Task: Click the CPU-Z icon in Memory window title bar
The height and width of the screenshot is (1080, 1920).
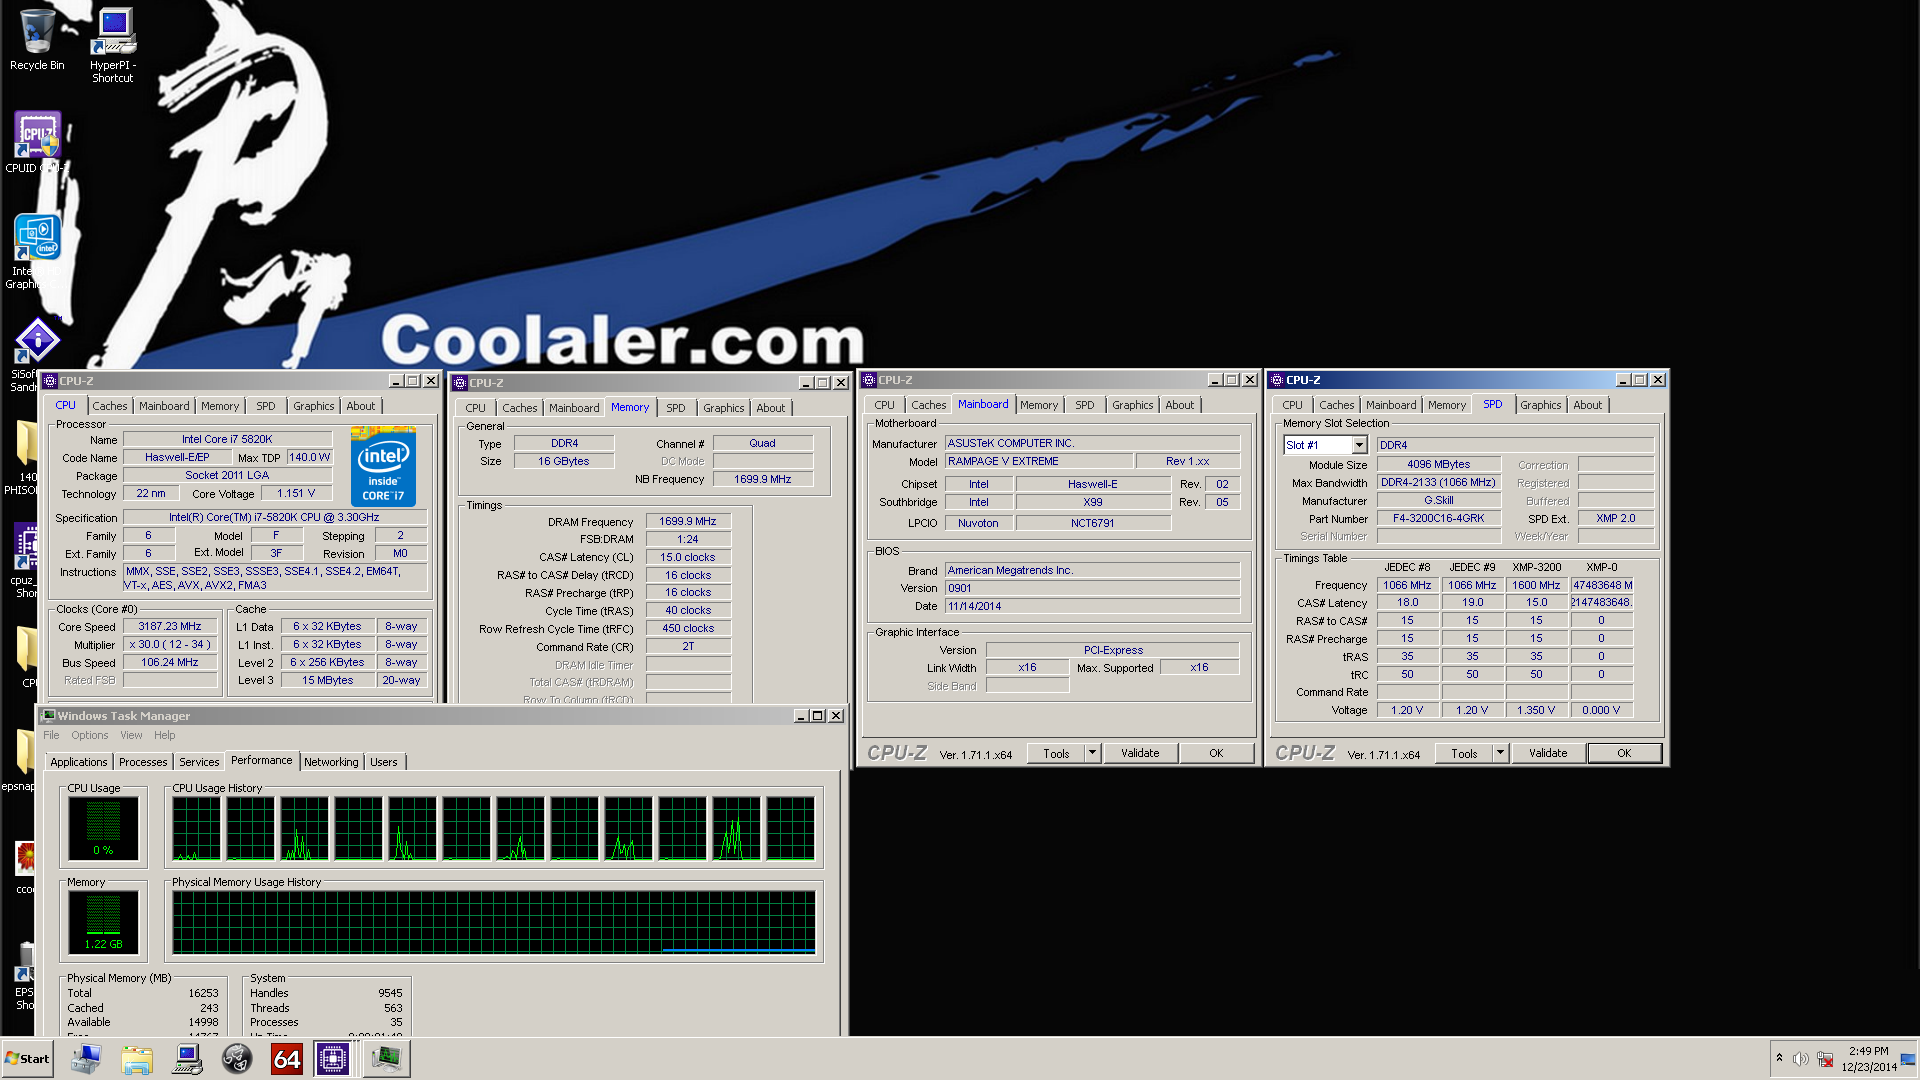Action: [460, 383]
